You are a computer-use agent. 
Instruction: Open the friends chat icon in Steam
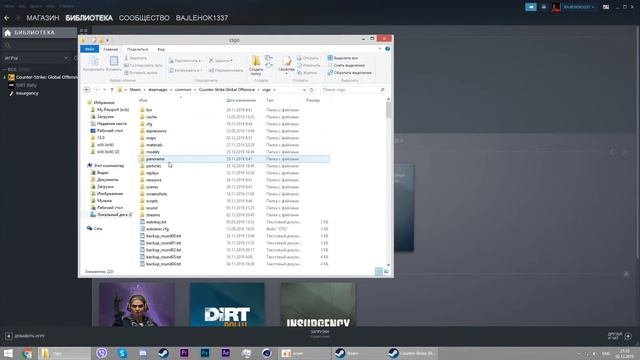tap(628, 336)
